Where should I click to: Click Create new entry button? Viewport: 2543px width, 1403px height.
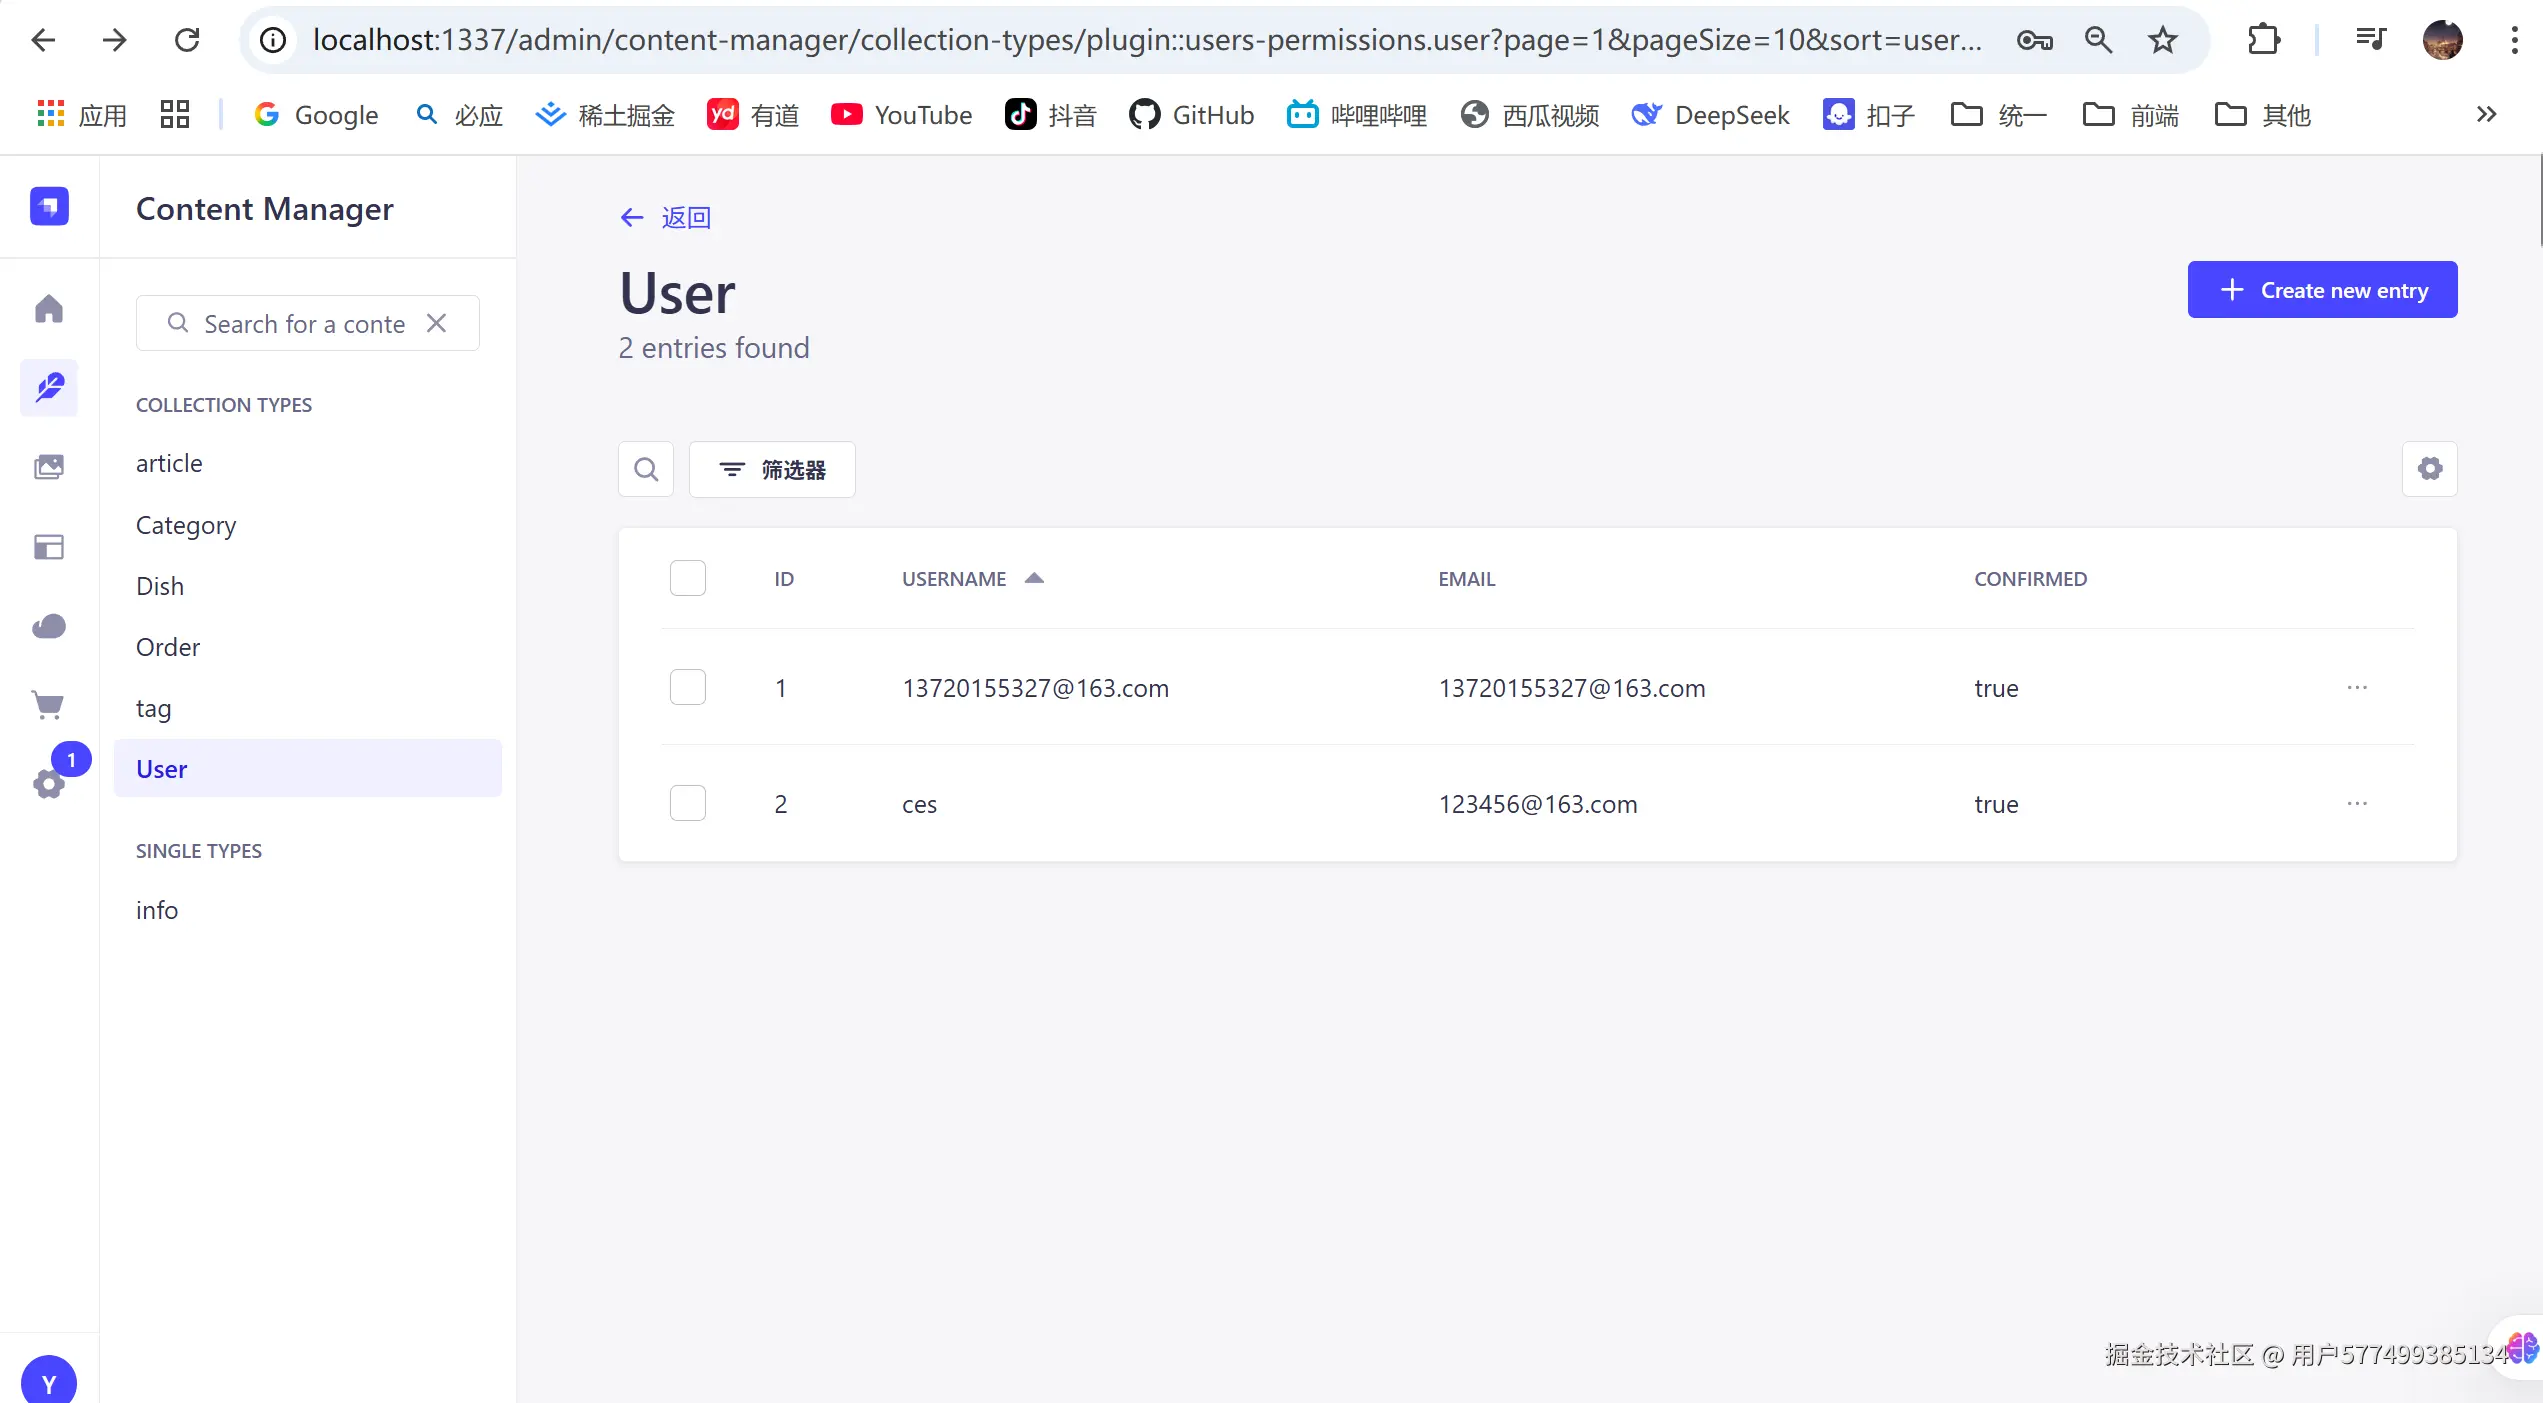[x=2321, y=290]
